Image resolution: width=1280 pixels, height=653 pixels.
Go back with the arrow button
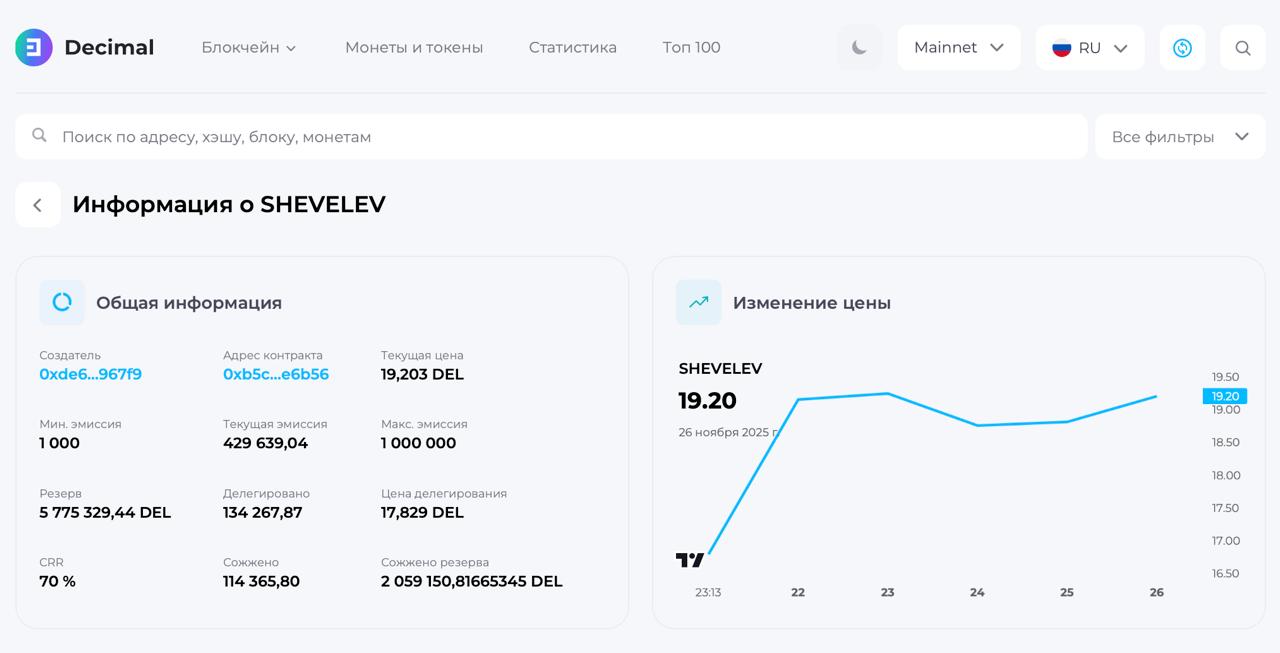pos(38,205)
